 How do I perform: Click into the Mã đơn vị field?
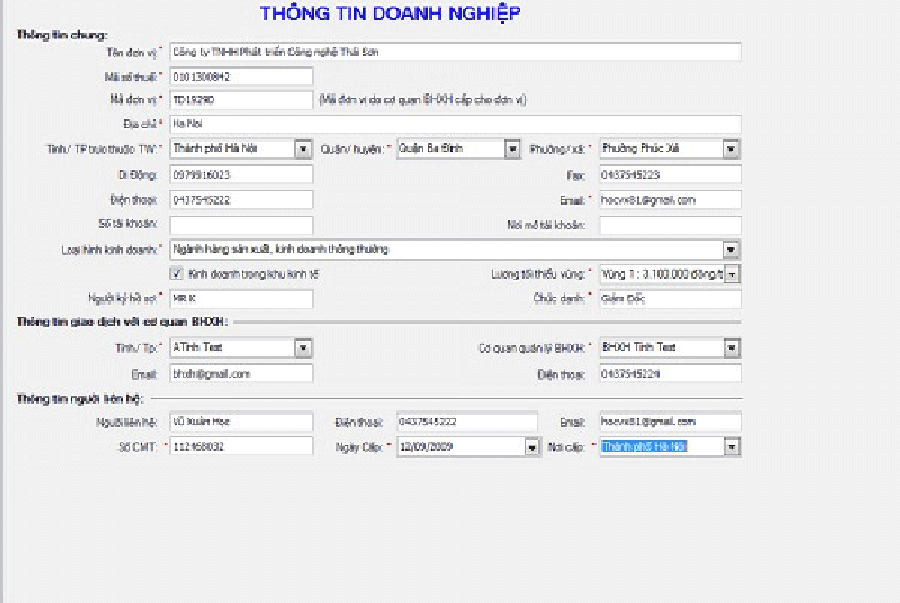[241, 100]
